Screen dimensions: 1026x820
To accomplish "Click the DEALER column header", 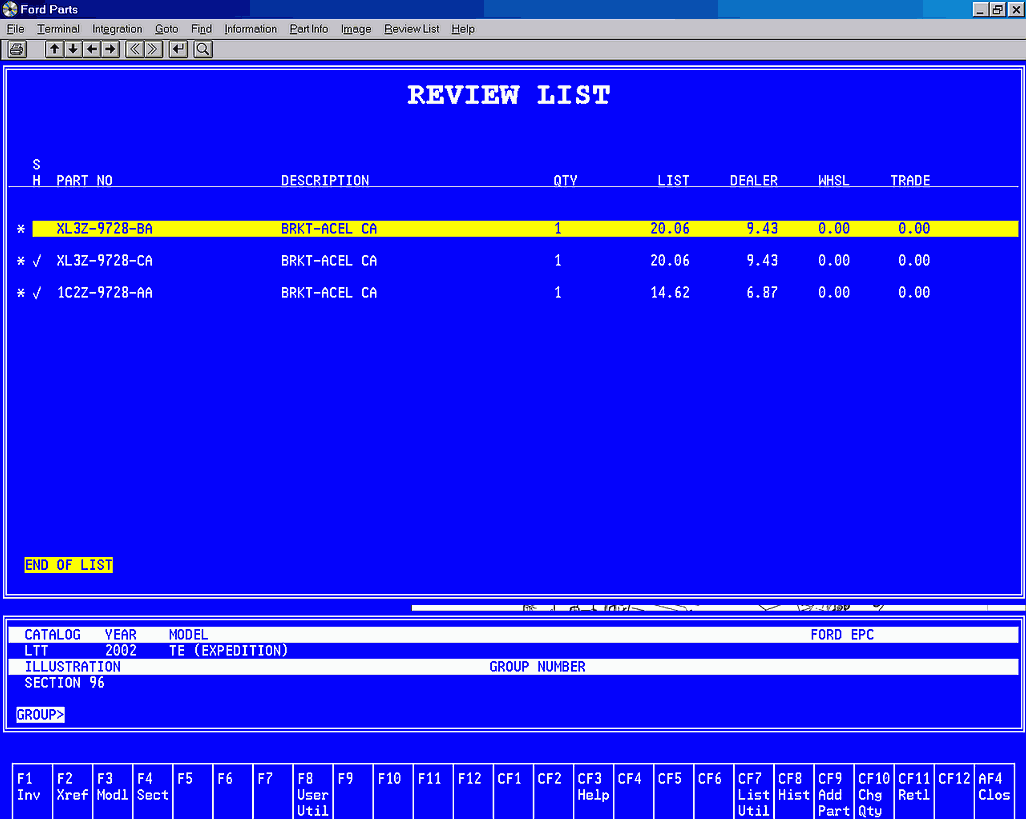I will point(754,181).
